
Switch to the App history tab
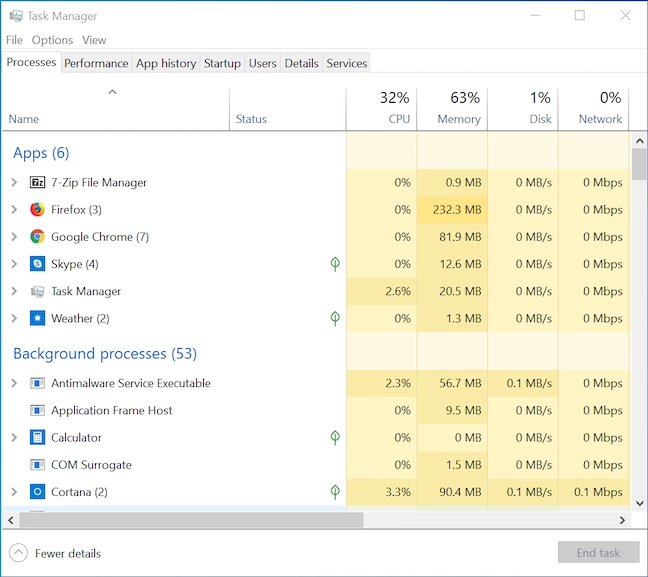(166, 63)
